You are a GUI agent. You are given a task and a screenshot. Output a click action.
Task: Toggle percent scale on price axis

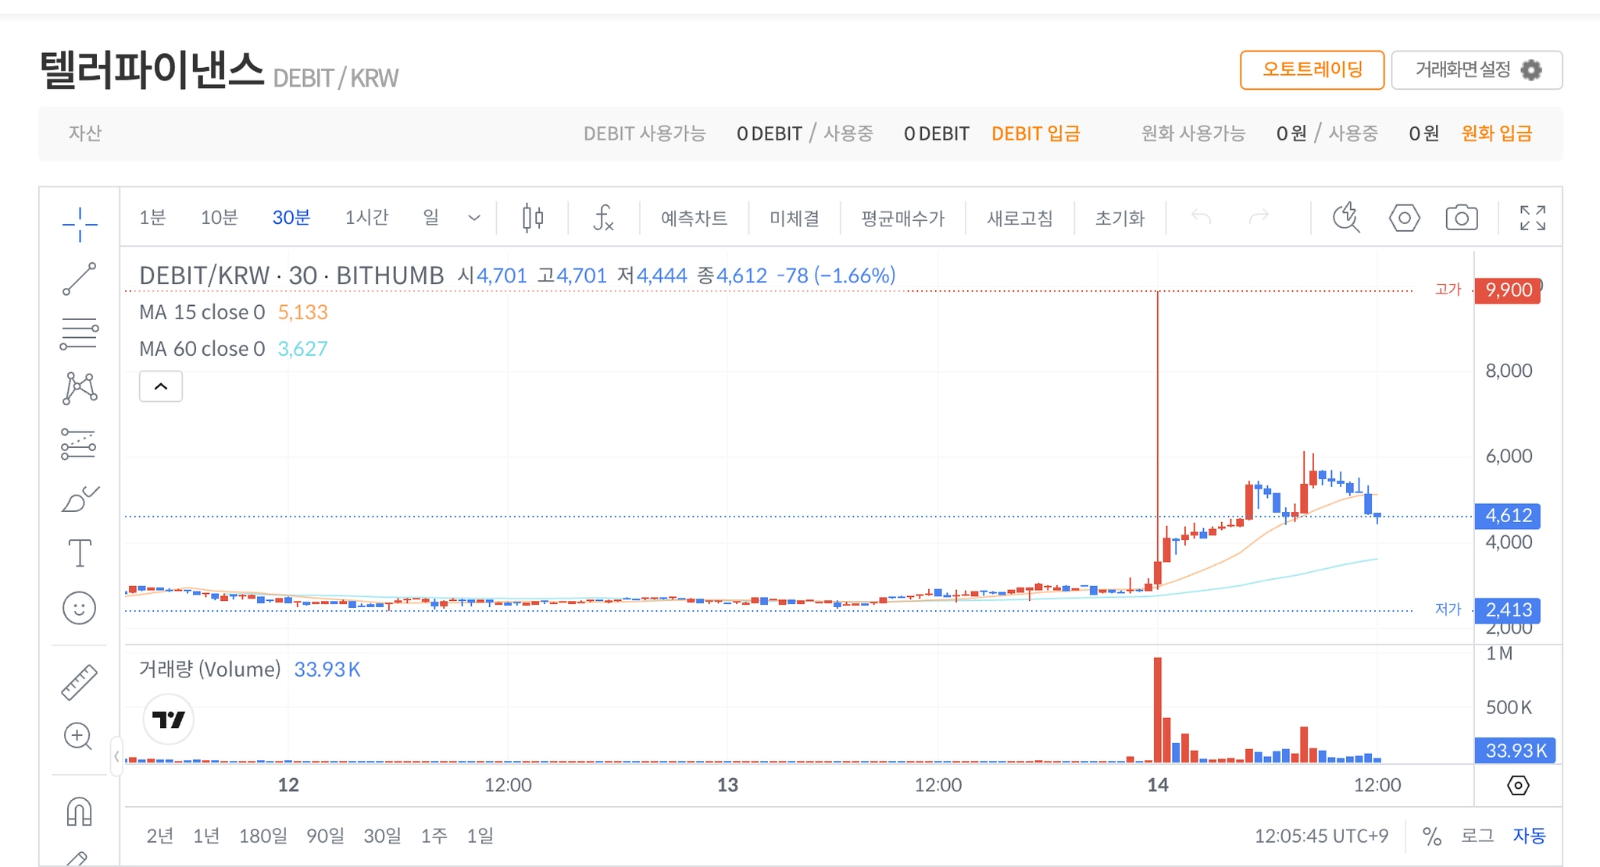(1432, 836)
